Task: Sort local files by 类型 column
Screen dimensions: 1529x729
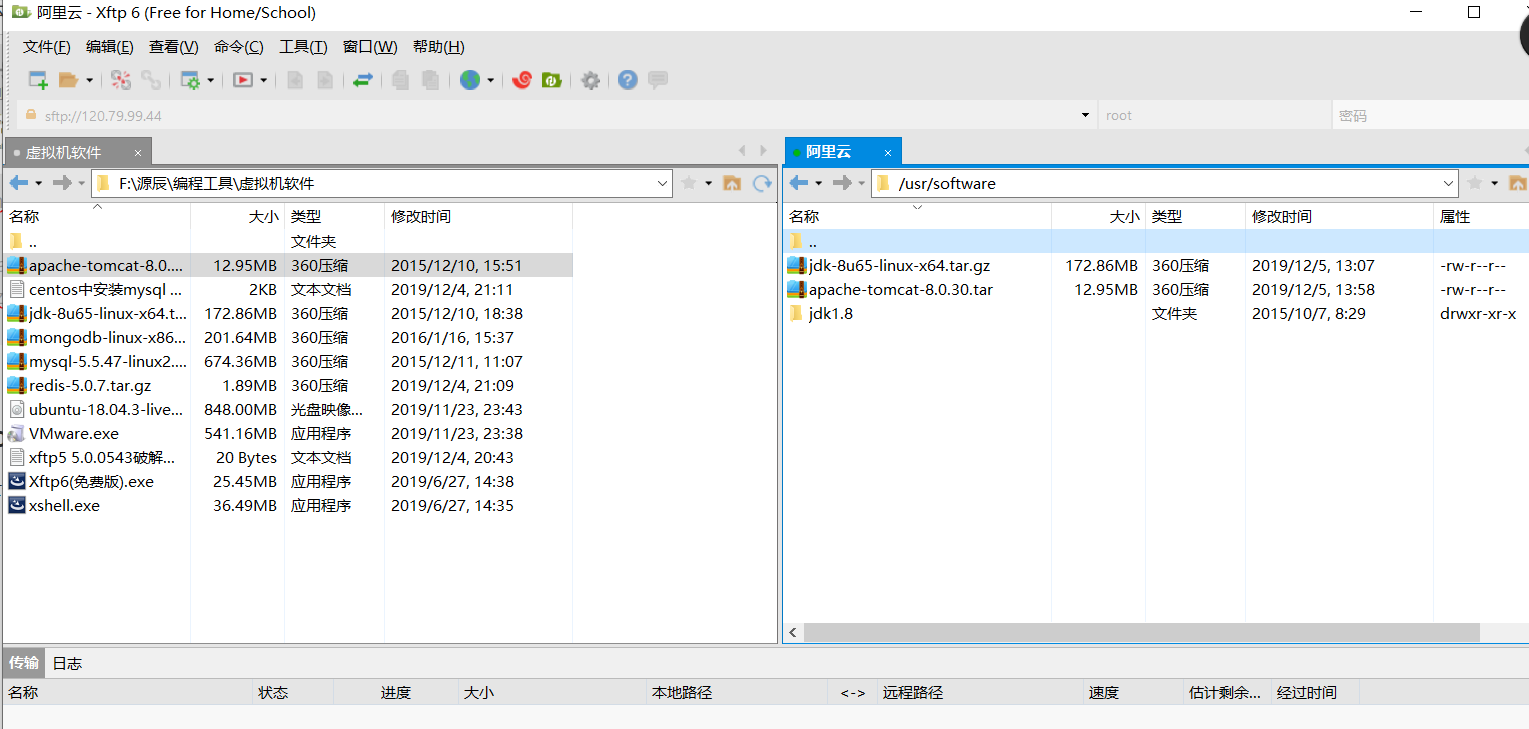Action: [334, 216]
